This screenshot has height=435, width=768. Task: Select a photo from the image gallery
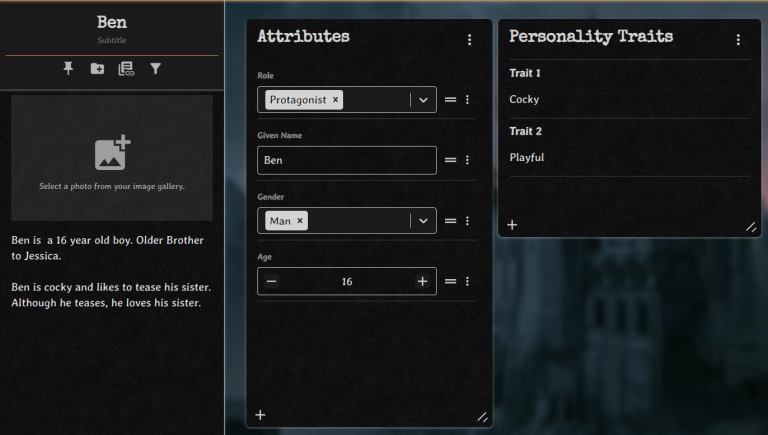point(112,157)
